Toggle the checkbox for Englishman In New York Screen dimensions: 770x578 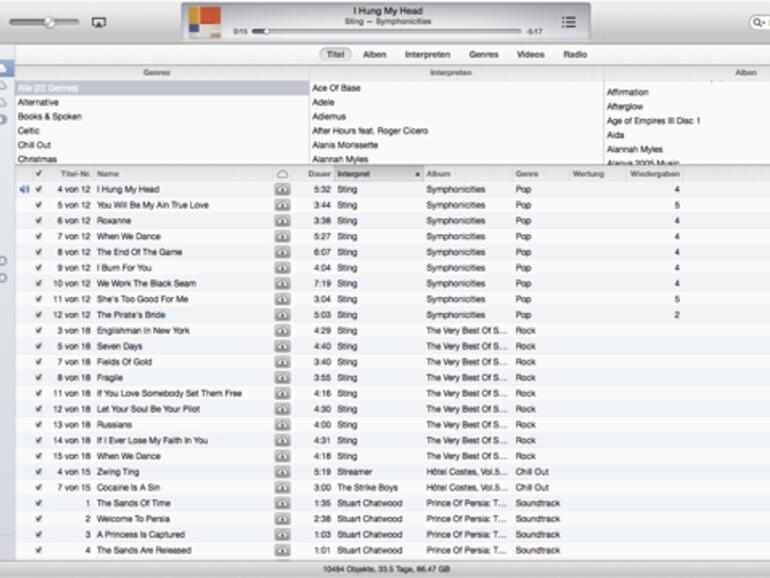click(x=39, y=331)
